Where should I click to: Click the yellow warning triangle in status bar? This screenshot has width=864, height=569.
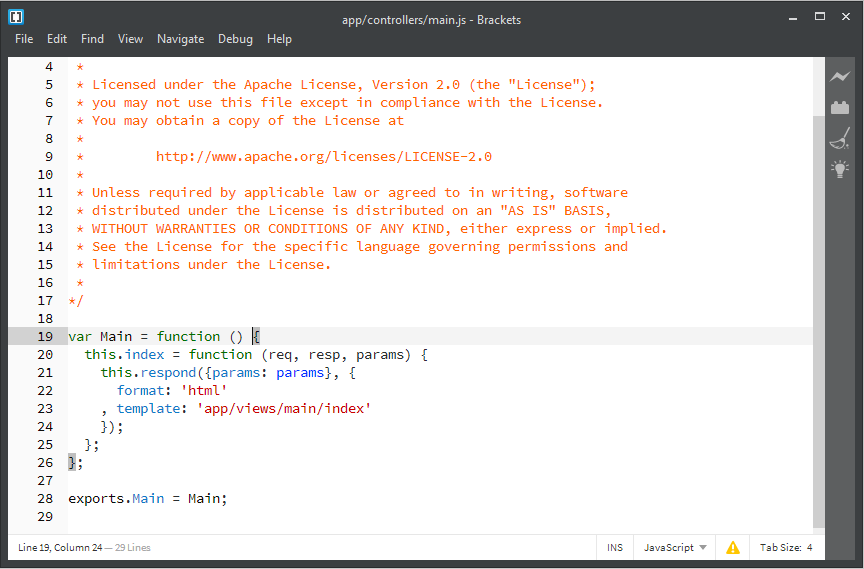coord(733,548)
